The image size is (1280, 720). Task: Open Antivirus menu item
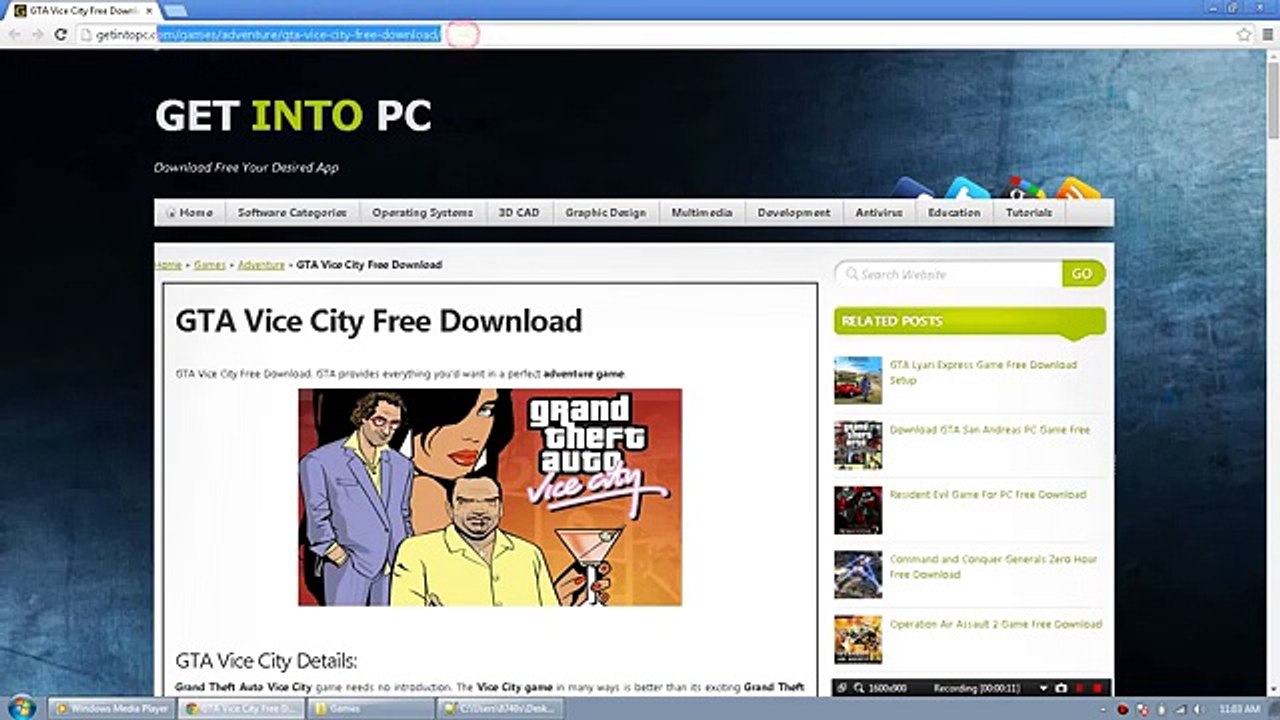(879, 213)
